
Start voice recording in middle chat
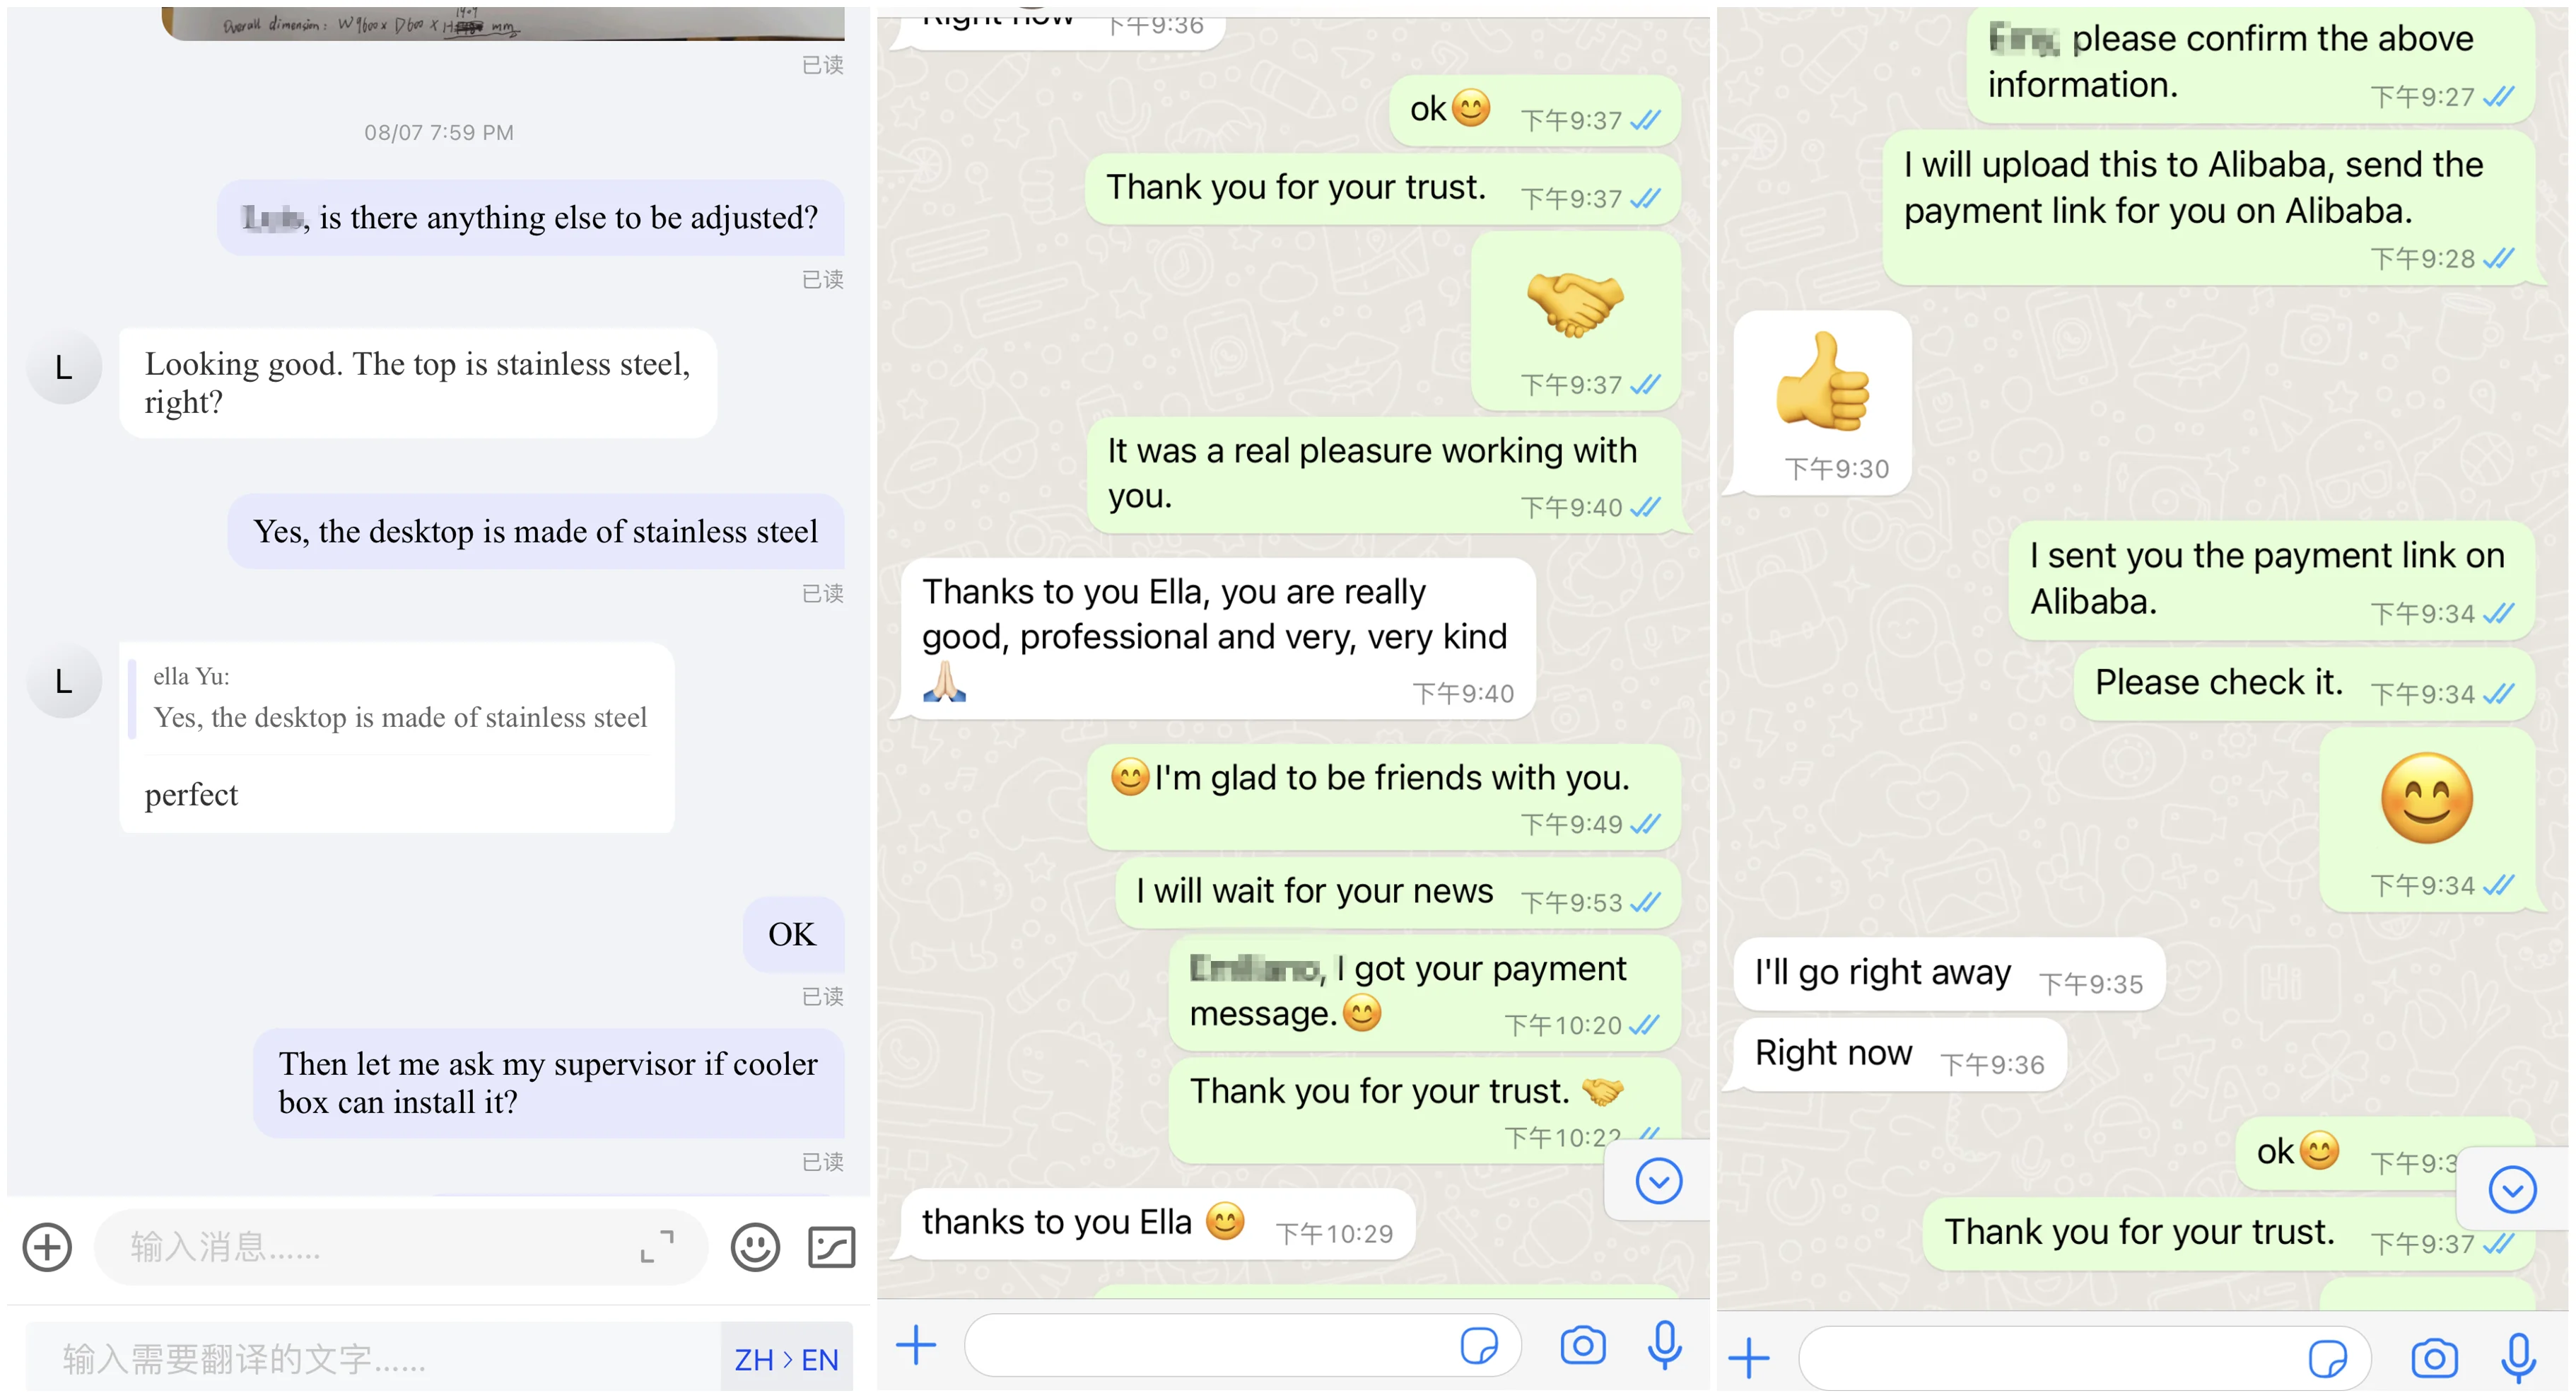pos(1665,1345)
